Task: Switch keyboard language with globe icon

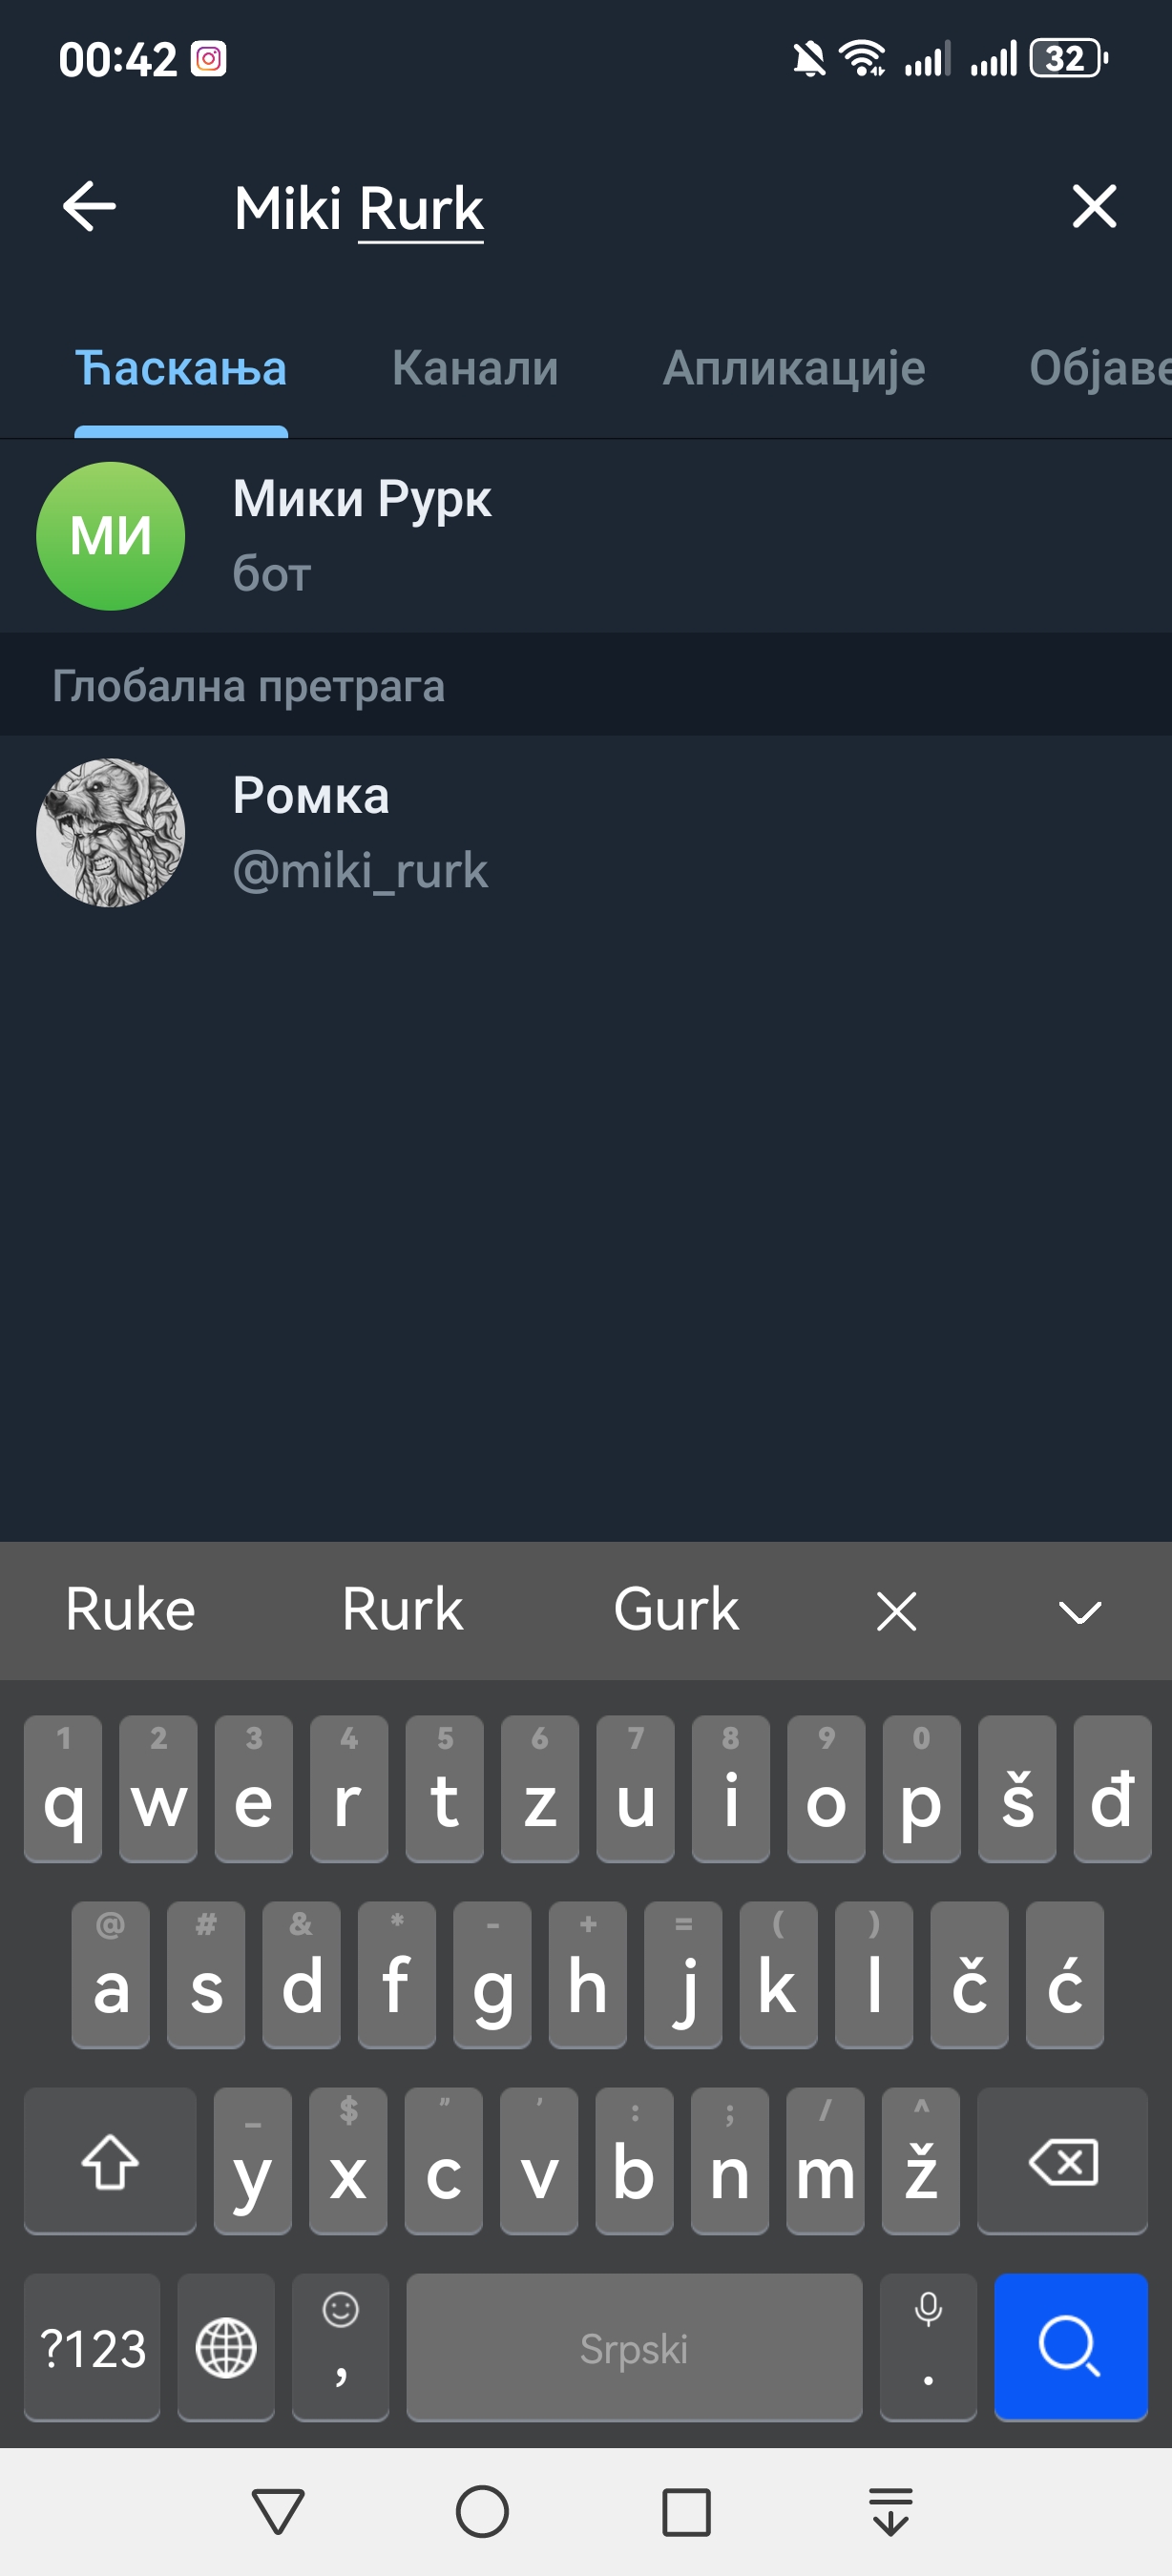Action: click(226, 2347)
